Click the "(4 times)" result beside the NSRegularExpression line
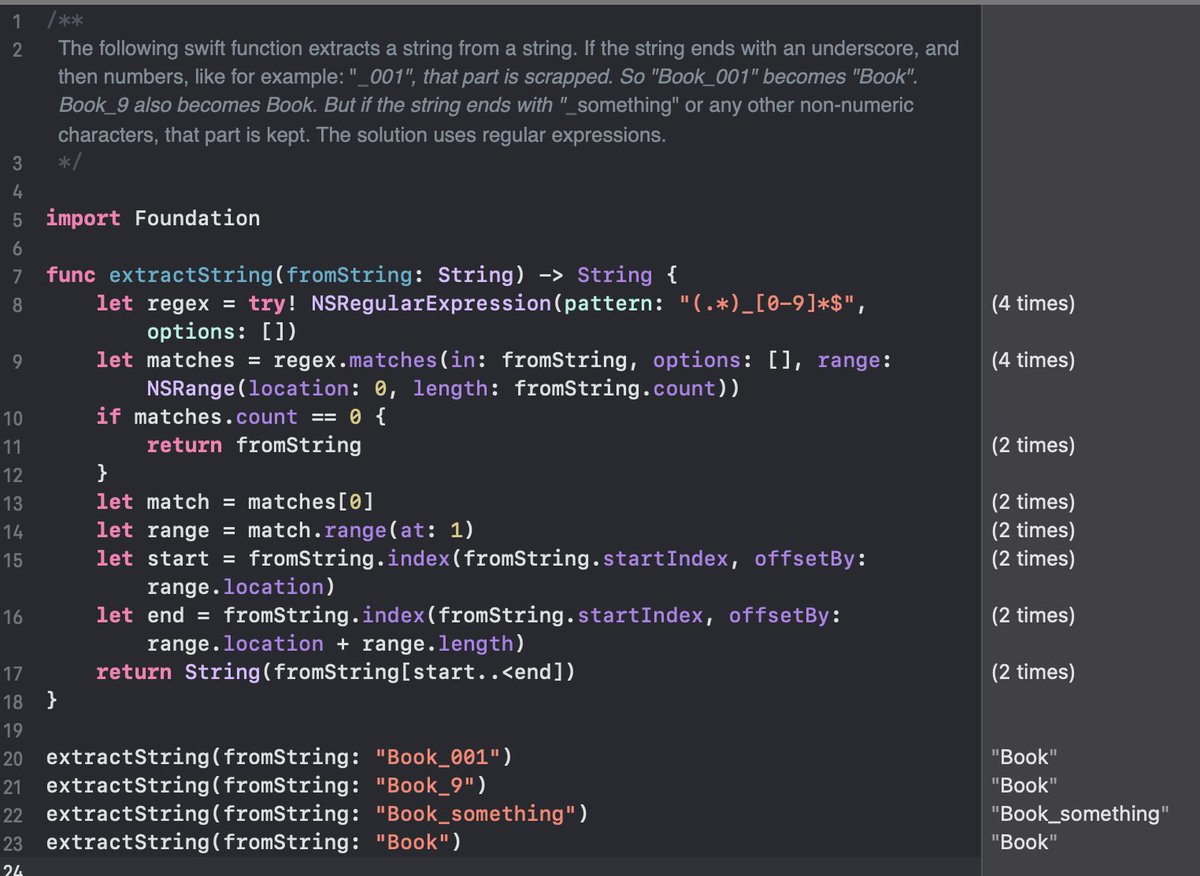This screenshot has height=876, width=1200. pyautogui.click(x=1033, y=304)
